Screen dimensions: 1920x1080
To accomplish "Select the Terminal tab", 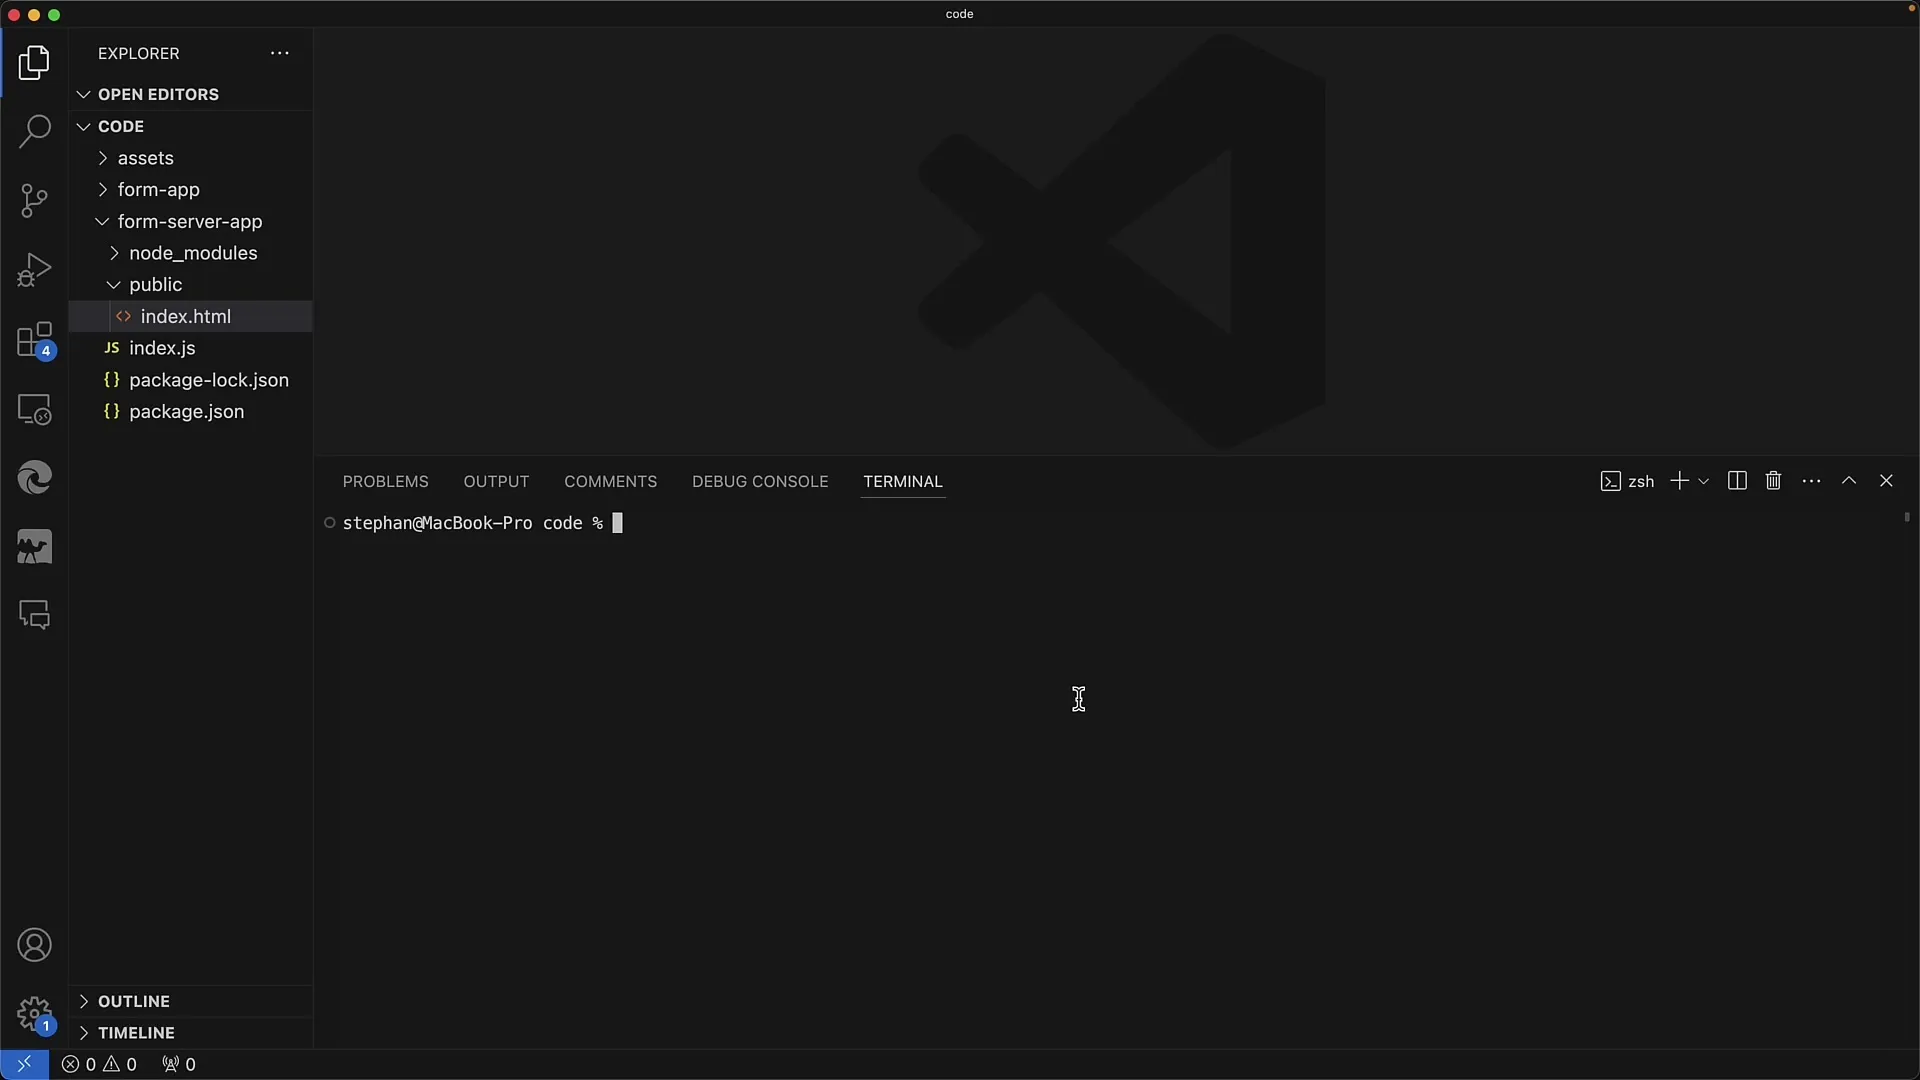I will click(903, 481).
